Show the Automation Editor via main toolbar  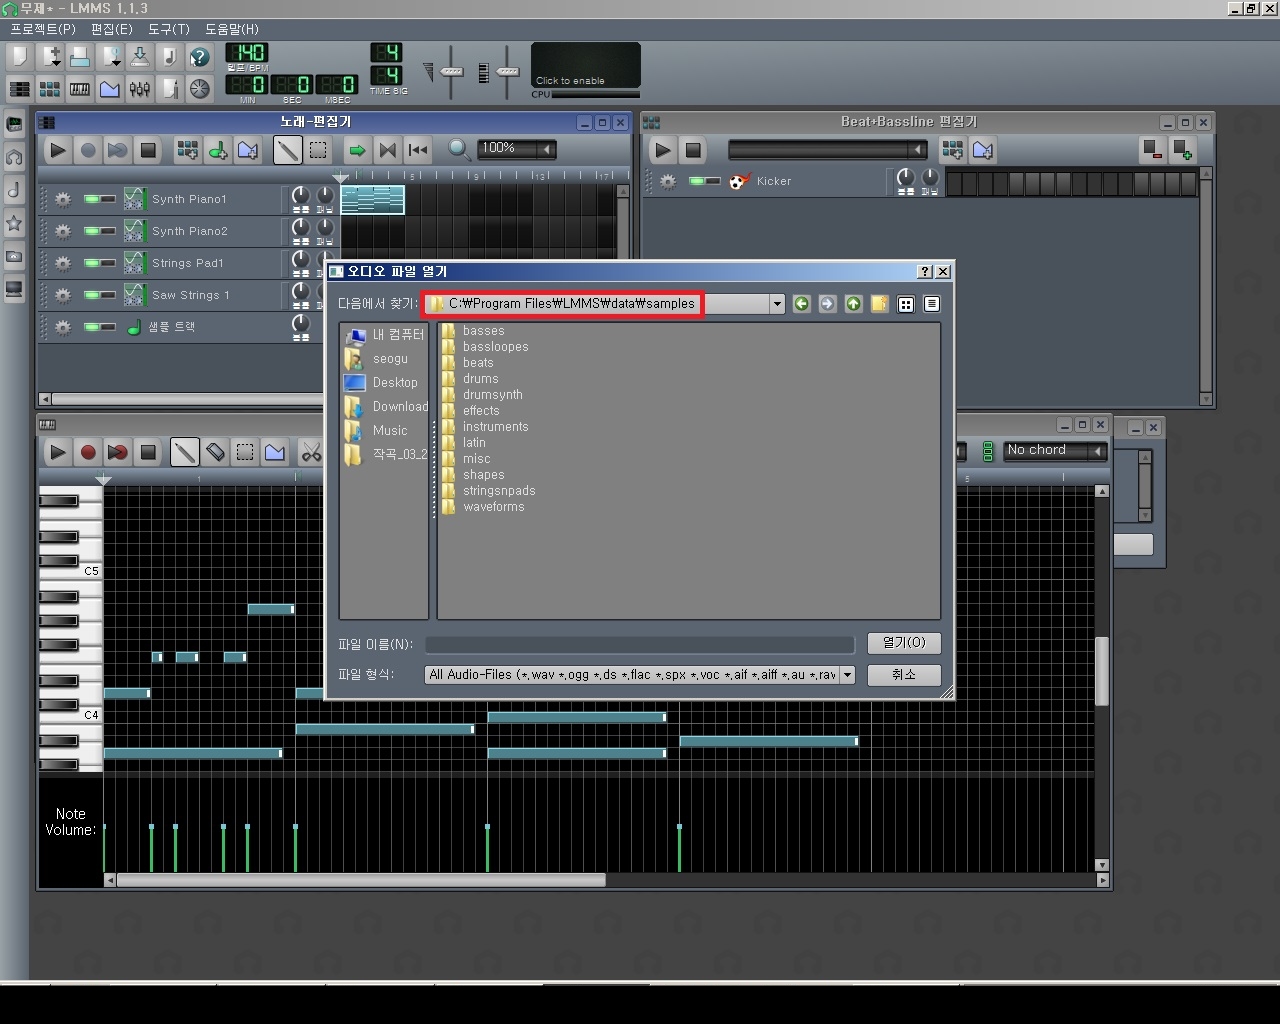pos(109,89)
